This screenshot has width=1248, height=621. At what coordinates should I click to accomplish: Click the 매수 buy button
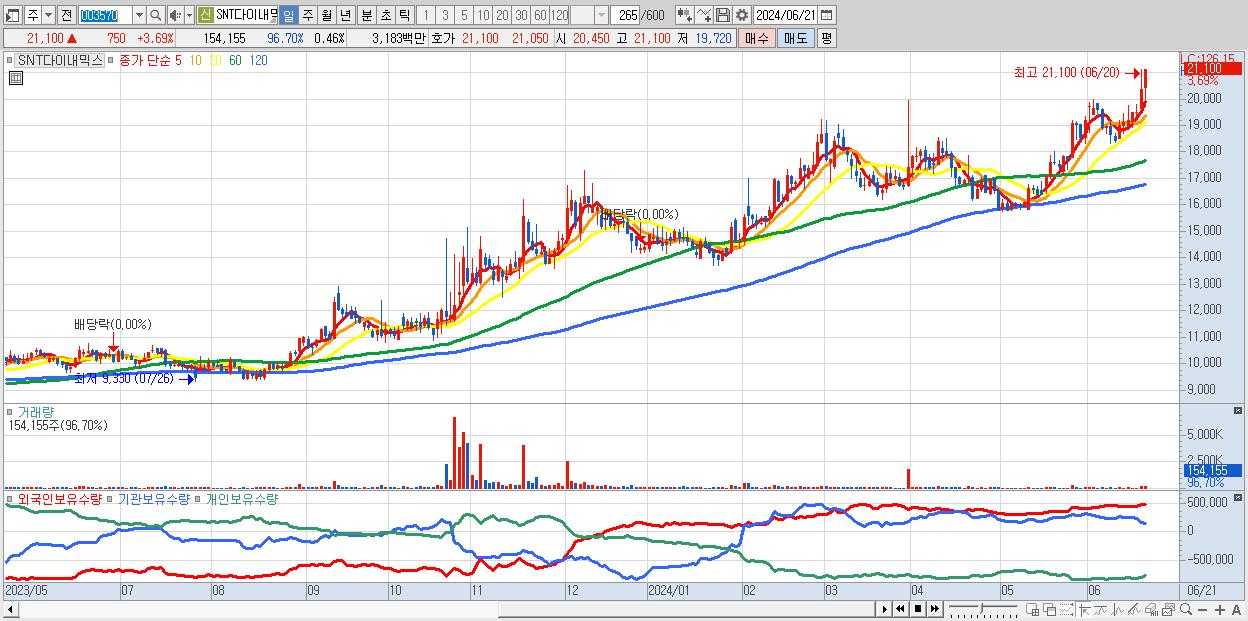[x=757, y=38]
